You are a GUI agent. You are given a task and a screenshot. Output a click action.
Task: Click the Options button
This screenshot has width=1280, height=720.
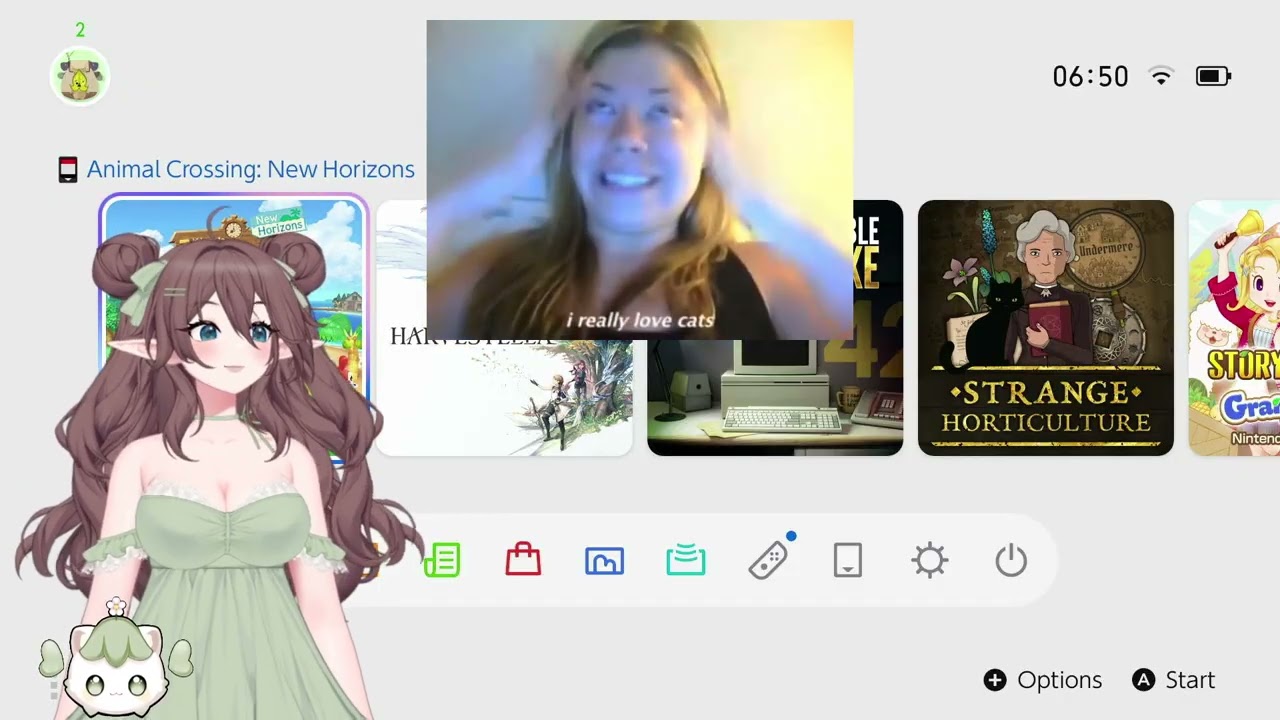click(1043, 680)
